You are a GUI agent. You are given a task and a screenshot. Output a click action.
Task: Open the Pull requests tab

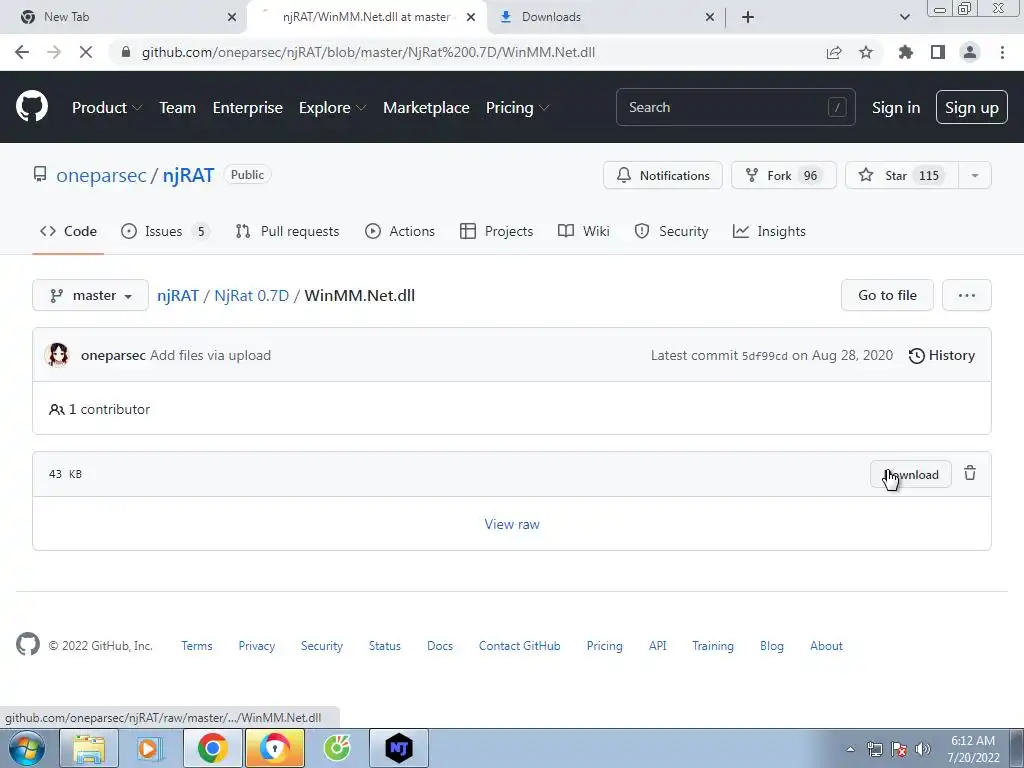pyautogui.click(x=287, y=231)
